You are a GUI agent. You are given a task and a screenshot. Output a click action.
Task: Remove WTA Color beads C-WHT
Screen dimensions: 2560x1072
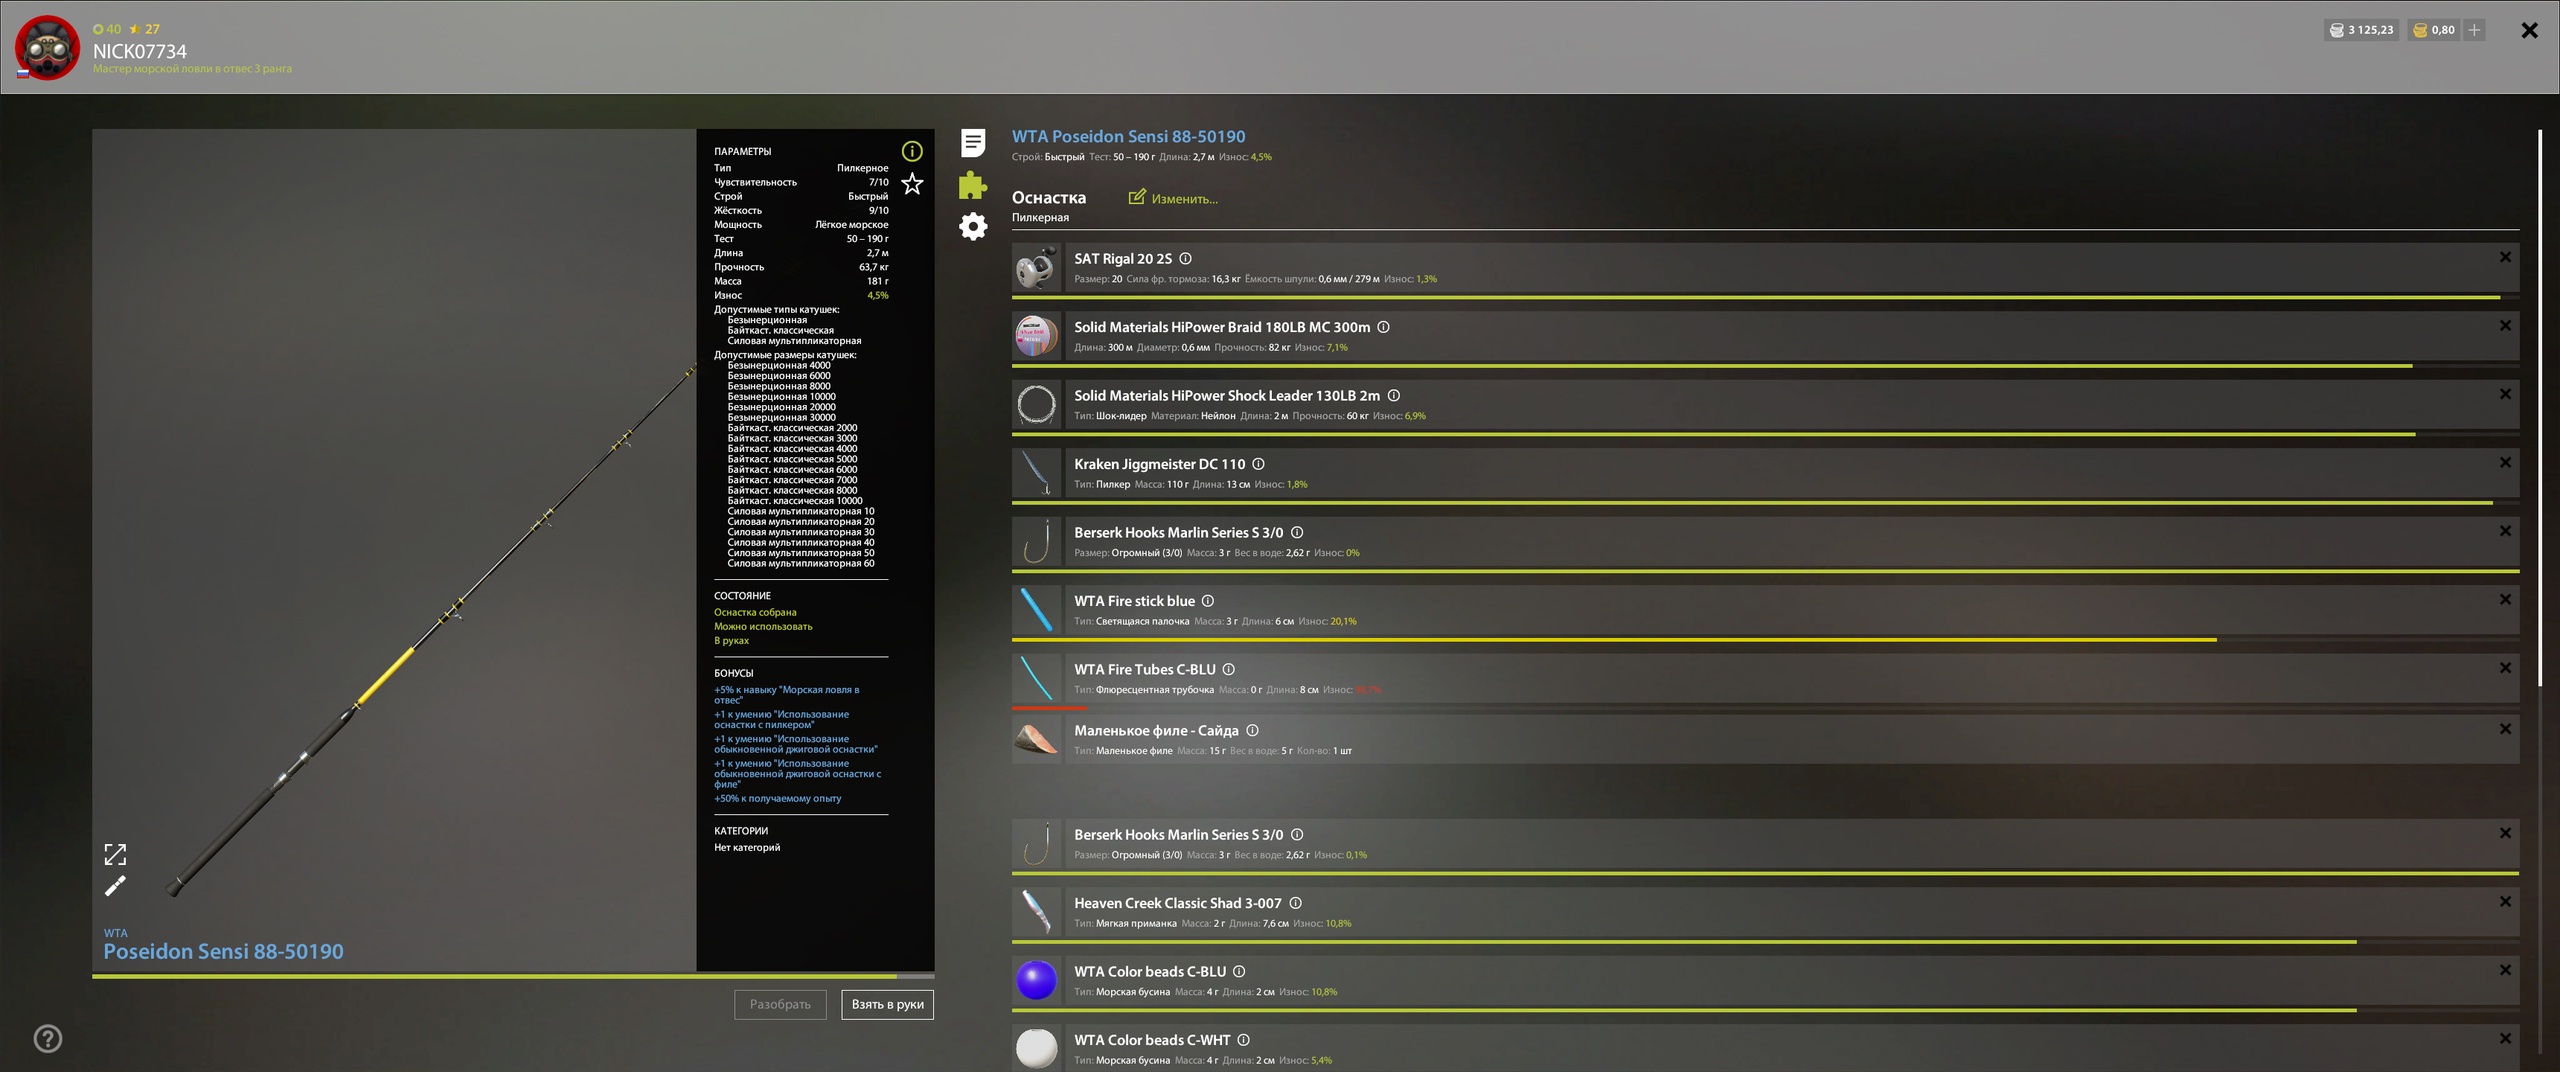pyautogui.click(x=2505, y=1039)
